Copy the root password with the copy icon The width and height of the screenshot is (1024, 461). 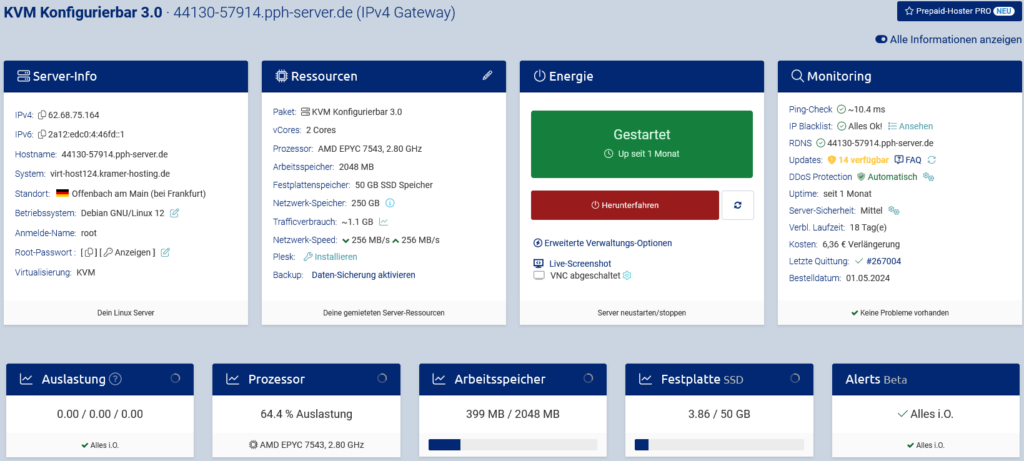pyautogui.click(x=89, y=252)
